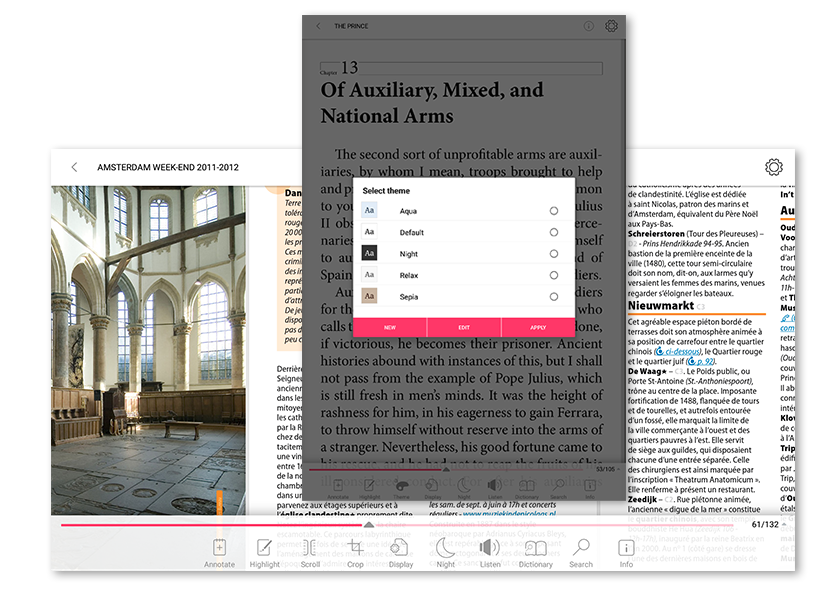Go back from The Prince reader
This screenshot has height=595, width=824.
pos(318,26)
